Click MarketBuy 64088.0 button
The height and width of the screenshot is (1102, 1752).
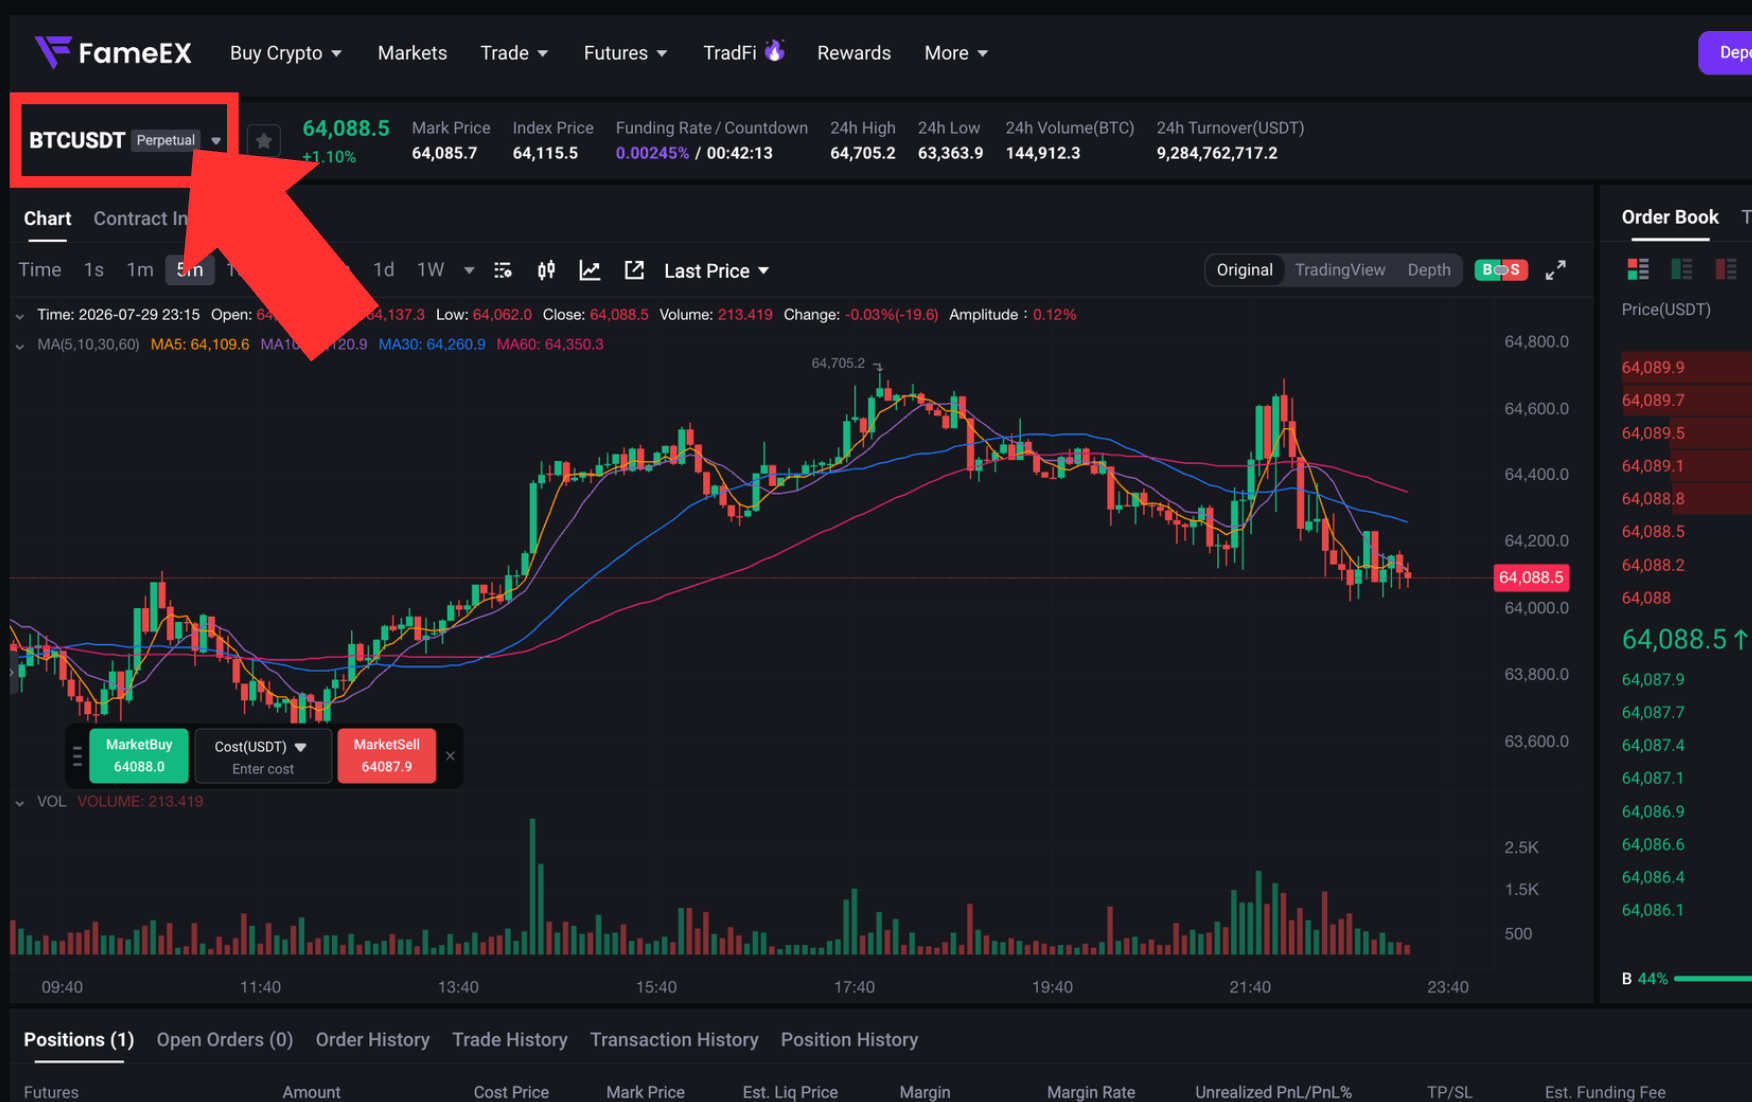pyautogui.click(x=139, y=756)
